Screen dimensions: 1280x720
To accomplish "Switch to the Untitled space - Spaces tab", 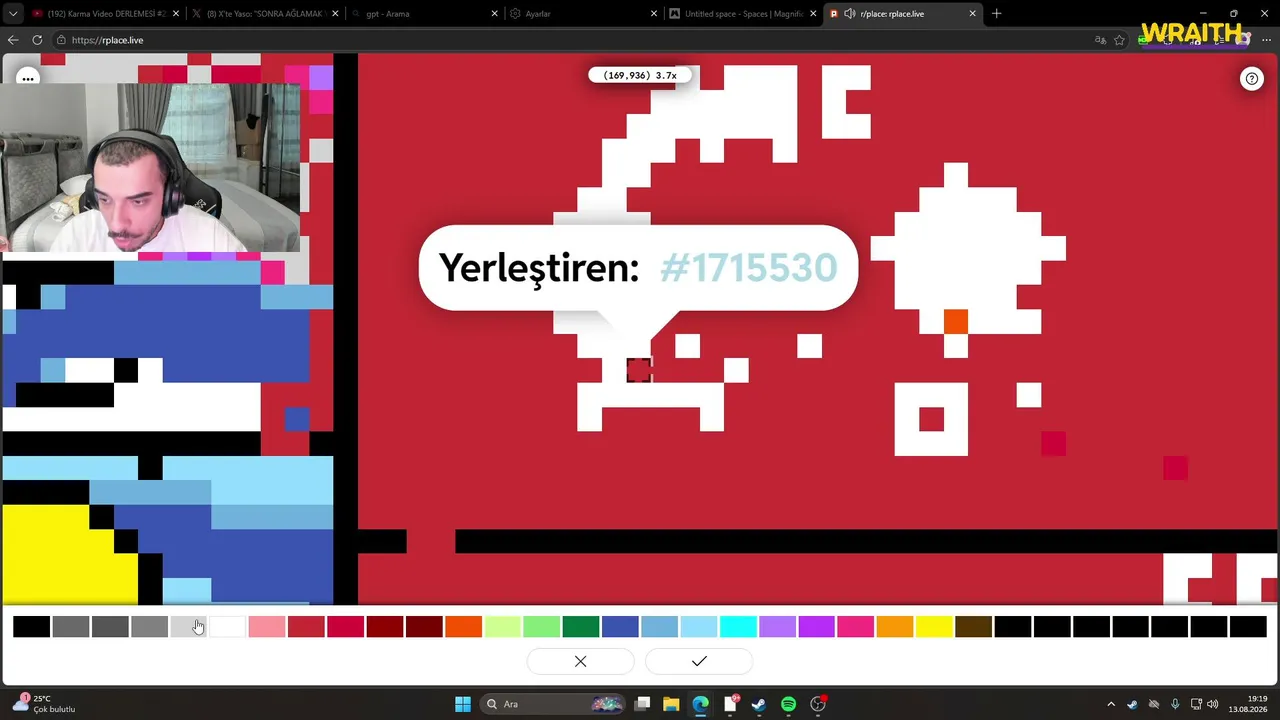I will pos(742,14).
